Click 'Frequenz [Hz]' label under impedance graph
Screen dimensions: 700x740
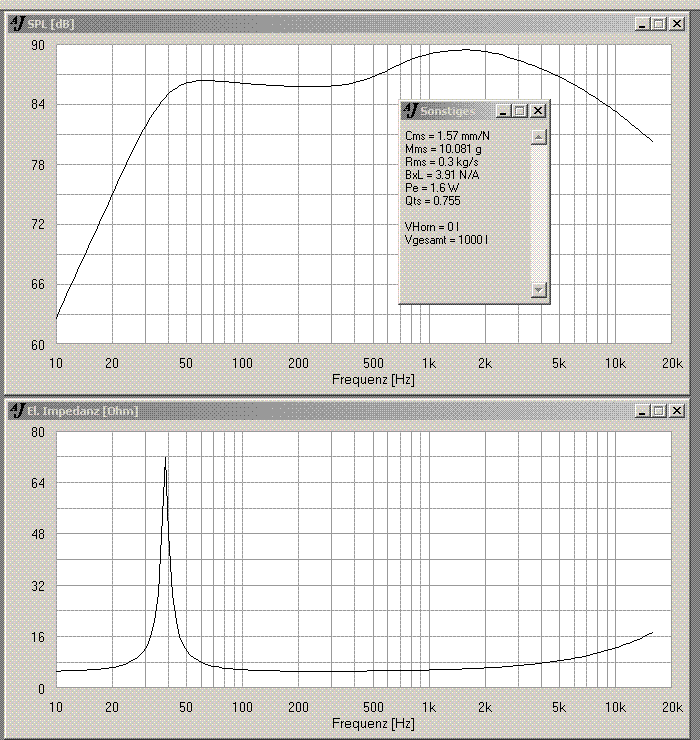373,723
